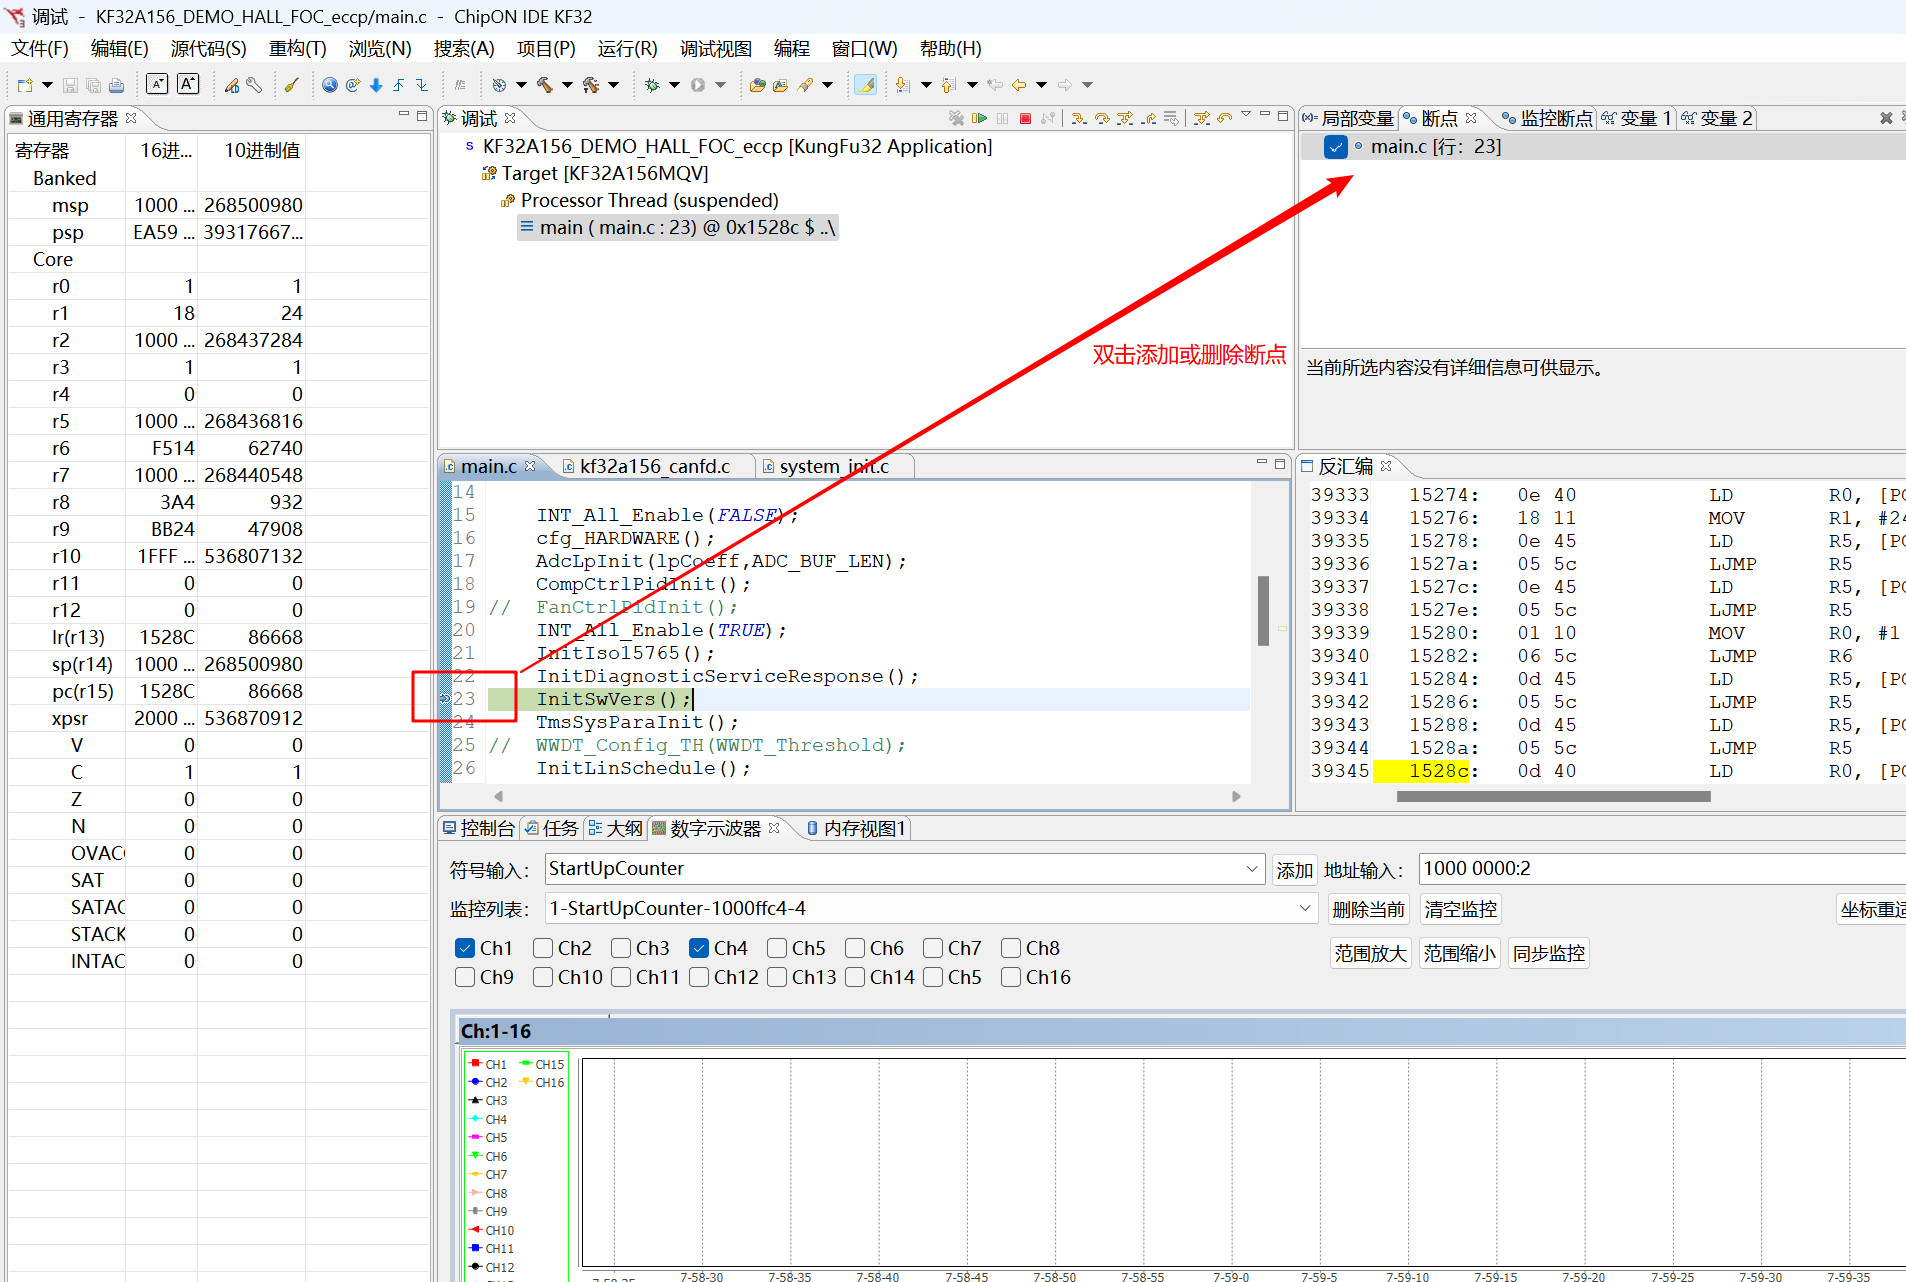Click the hammer build icon
This screenshot has height=1282, width=1906.
tap(545, 85)
